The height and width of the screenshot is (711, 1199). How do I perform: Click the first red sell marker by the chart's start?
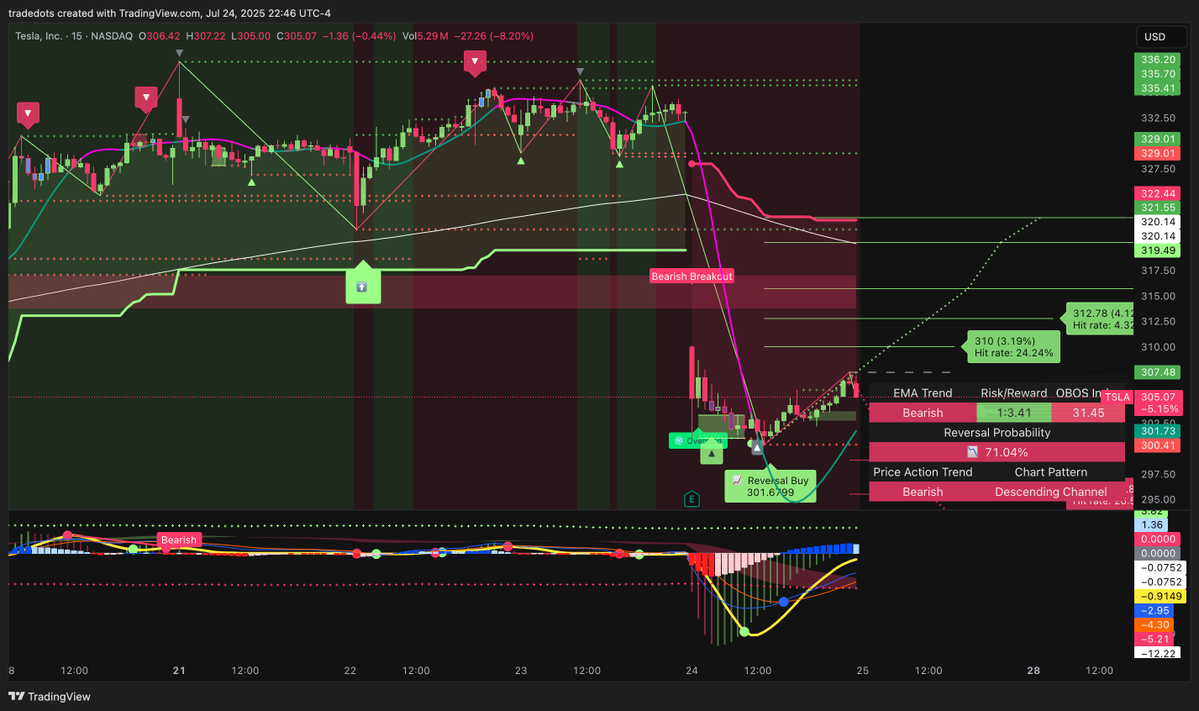(28, 114)
